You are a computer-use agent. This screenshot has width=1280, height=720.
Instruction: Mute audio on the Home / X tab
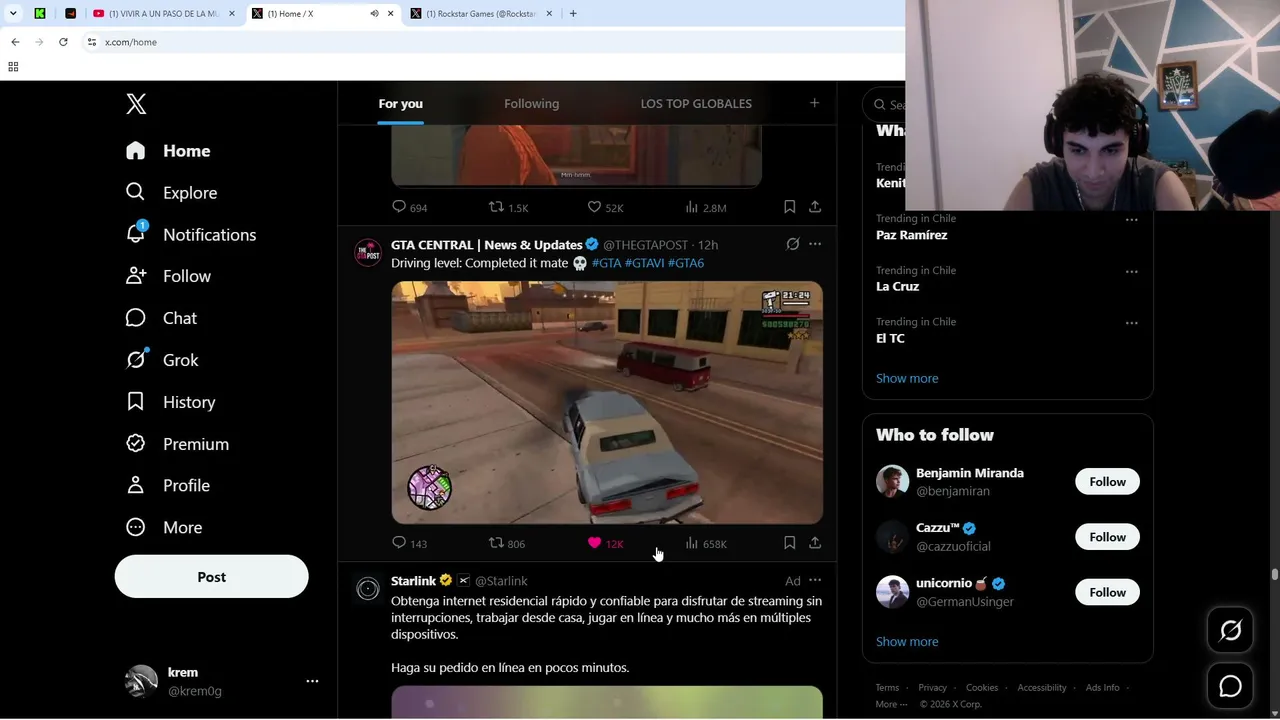click(374, 14)
